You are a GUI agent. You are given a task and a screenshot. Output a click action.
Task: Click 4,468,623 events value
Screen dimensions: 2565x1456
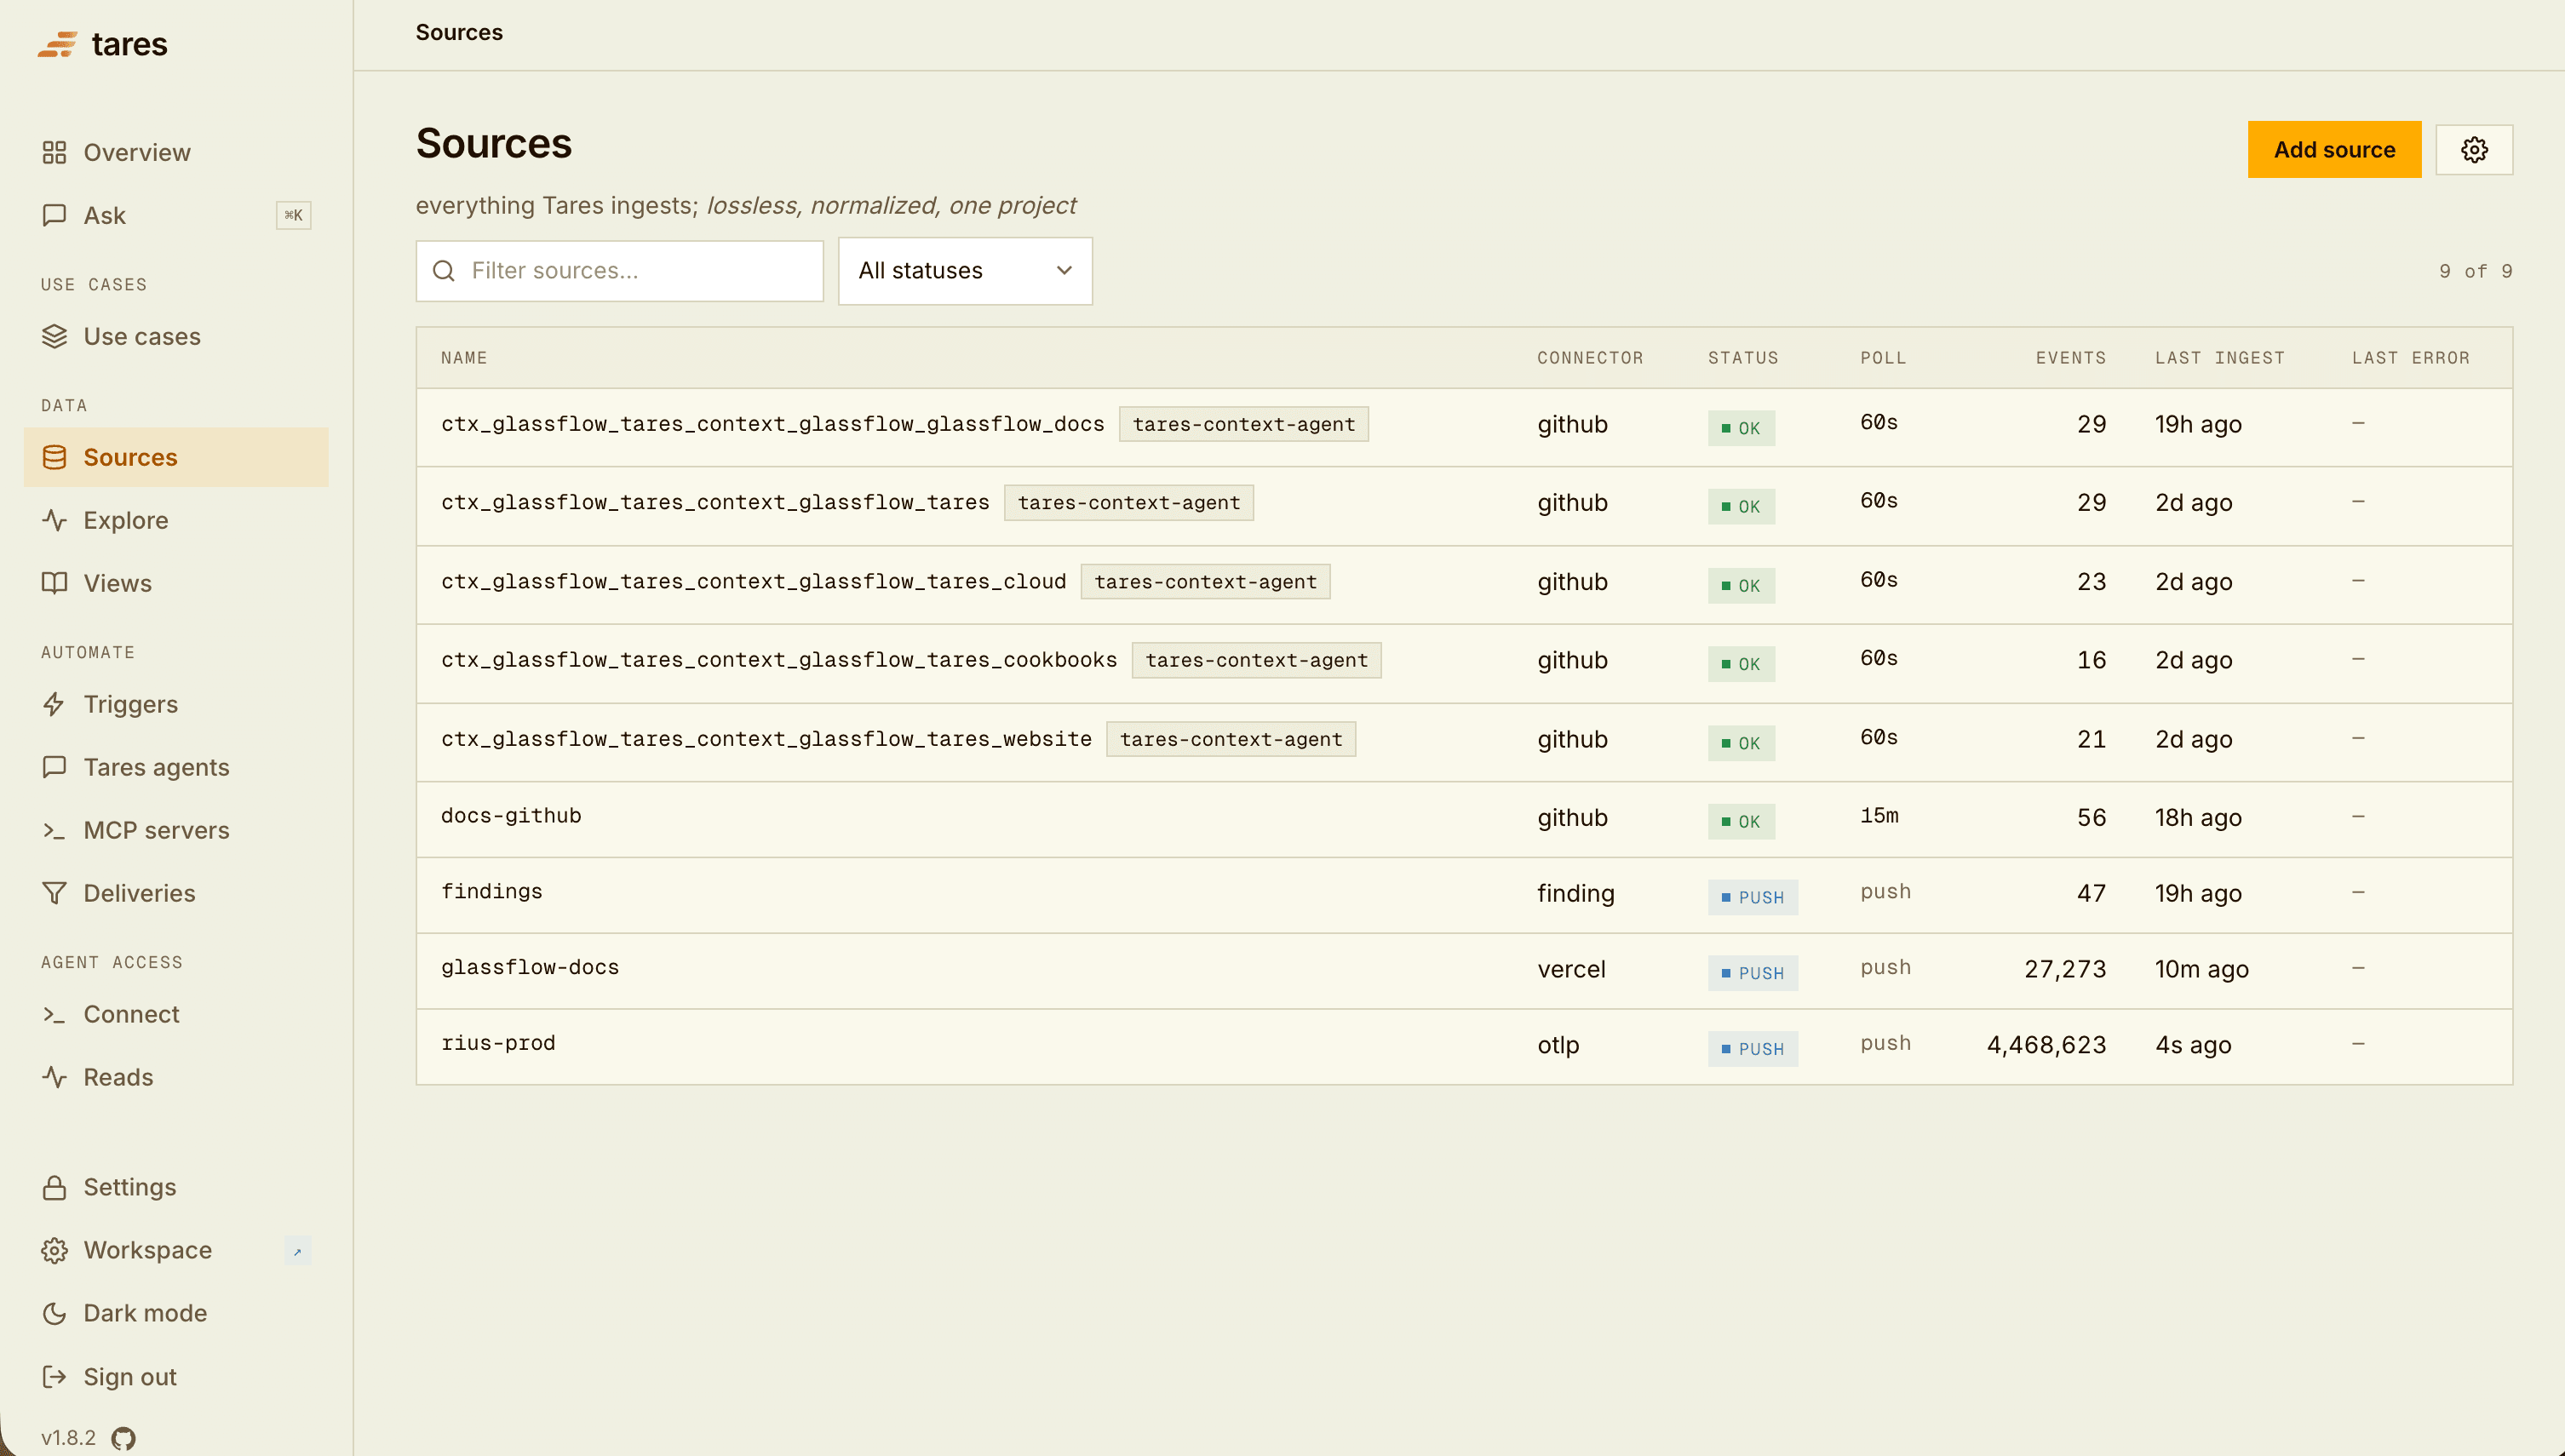tap(2046, 1045)
